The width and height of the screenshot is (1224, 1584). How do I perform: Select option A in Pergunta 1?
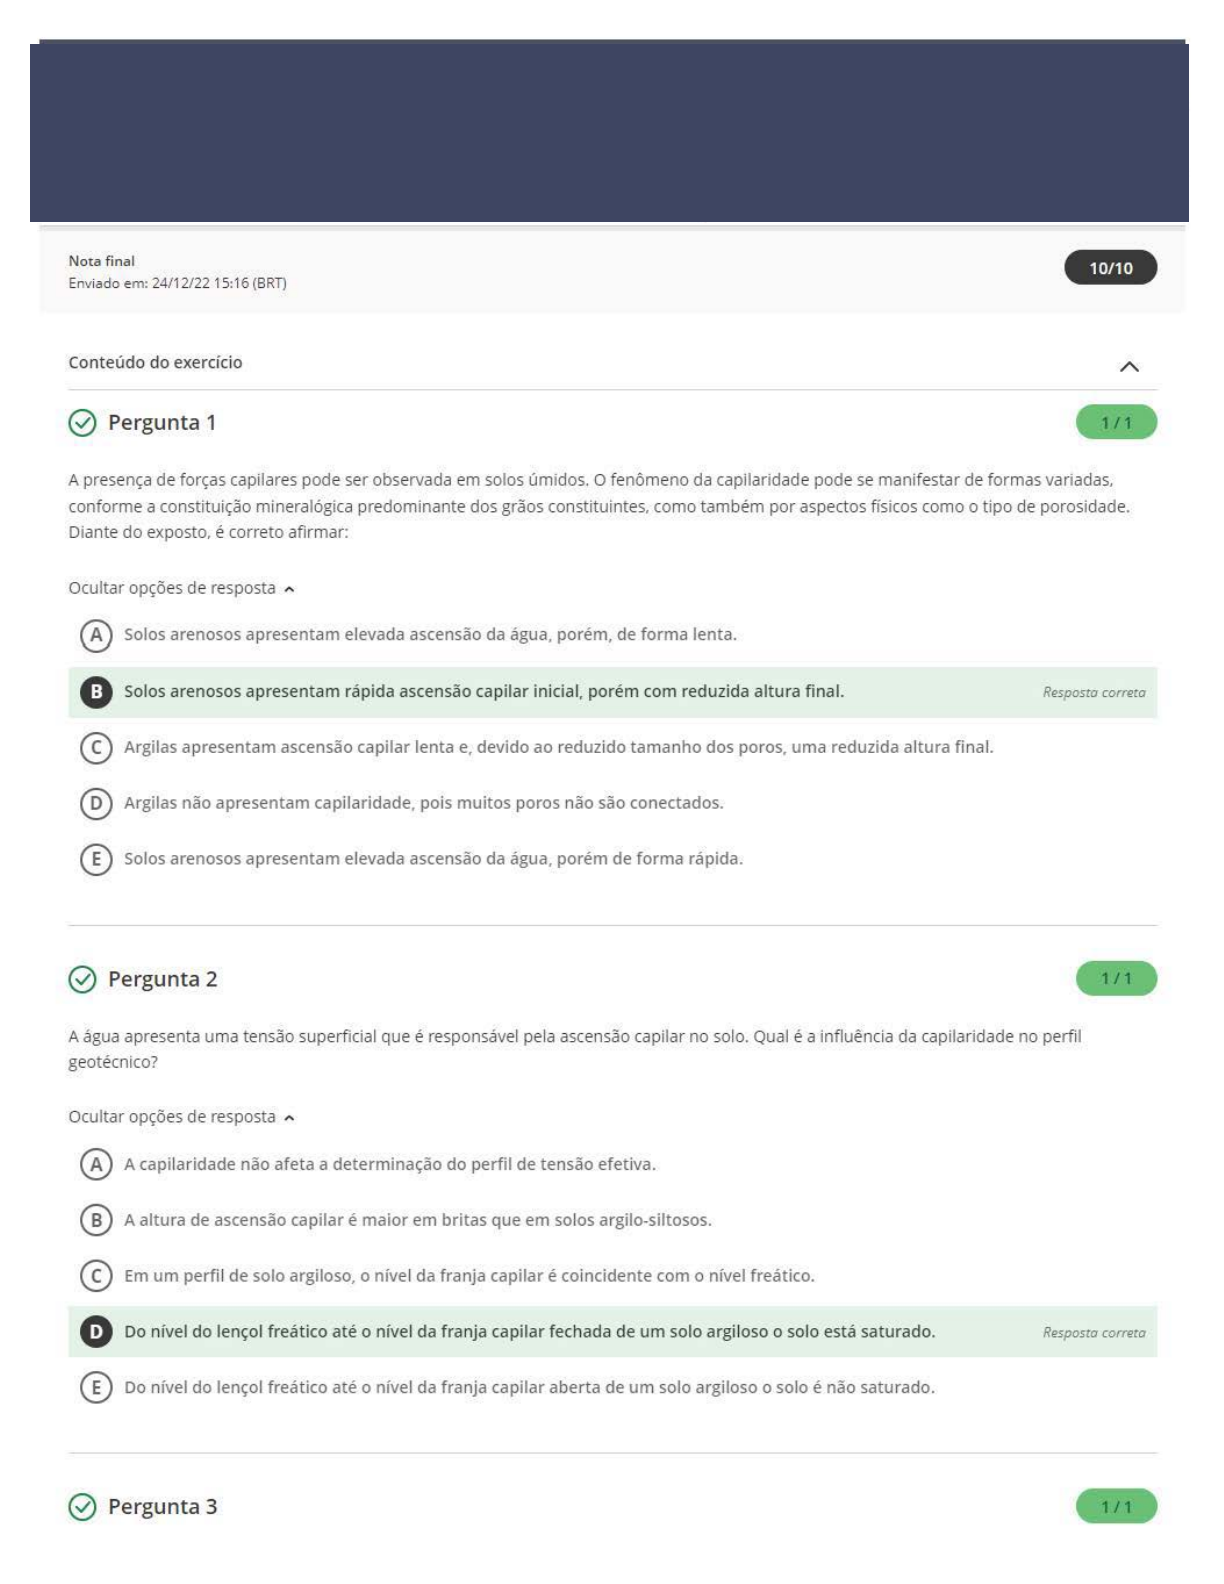(x=96, y=635)
